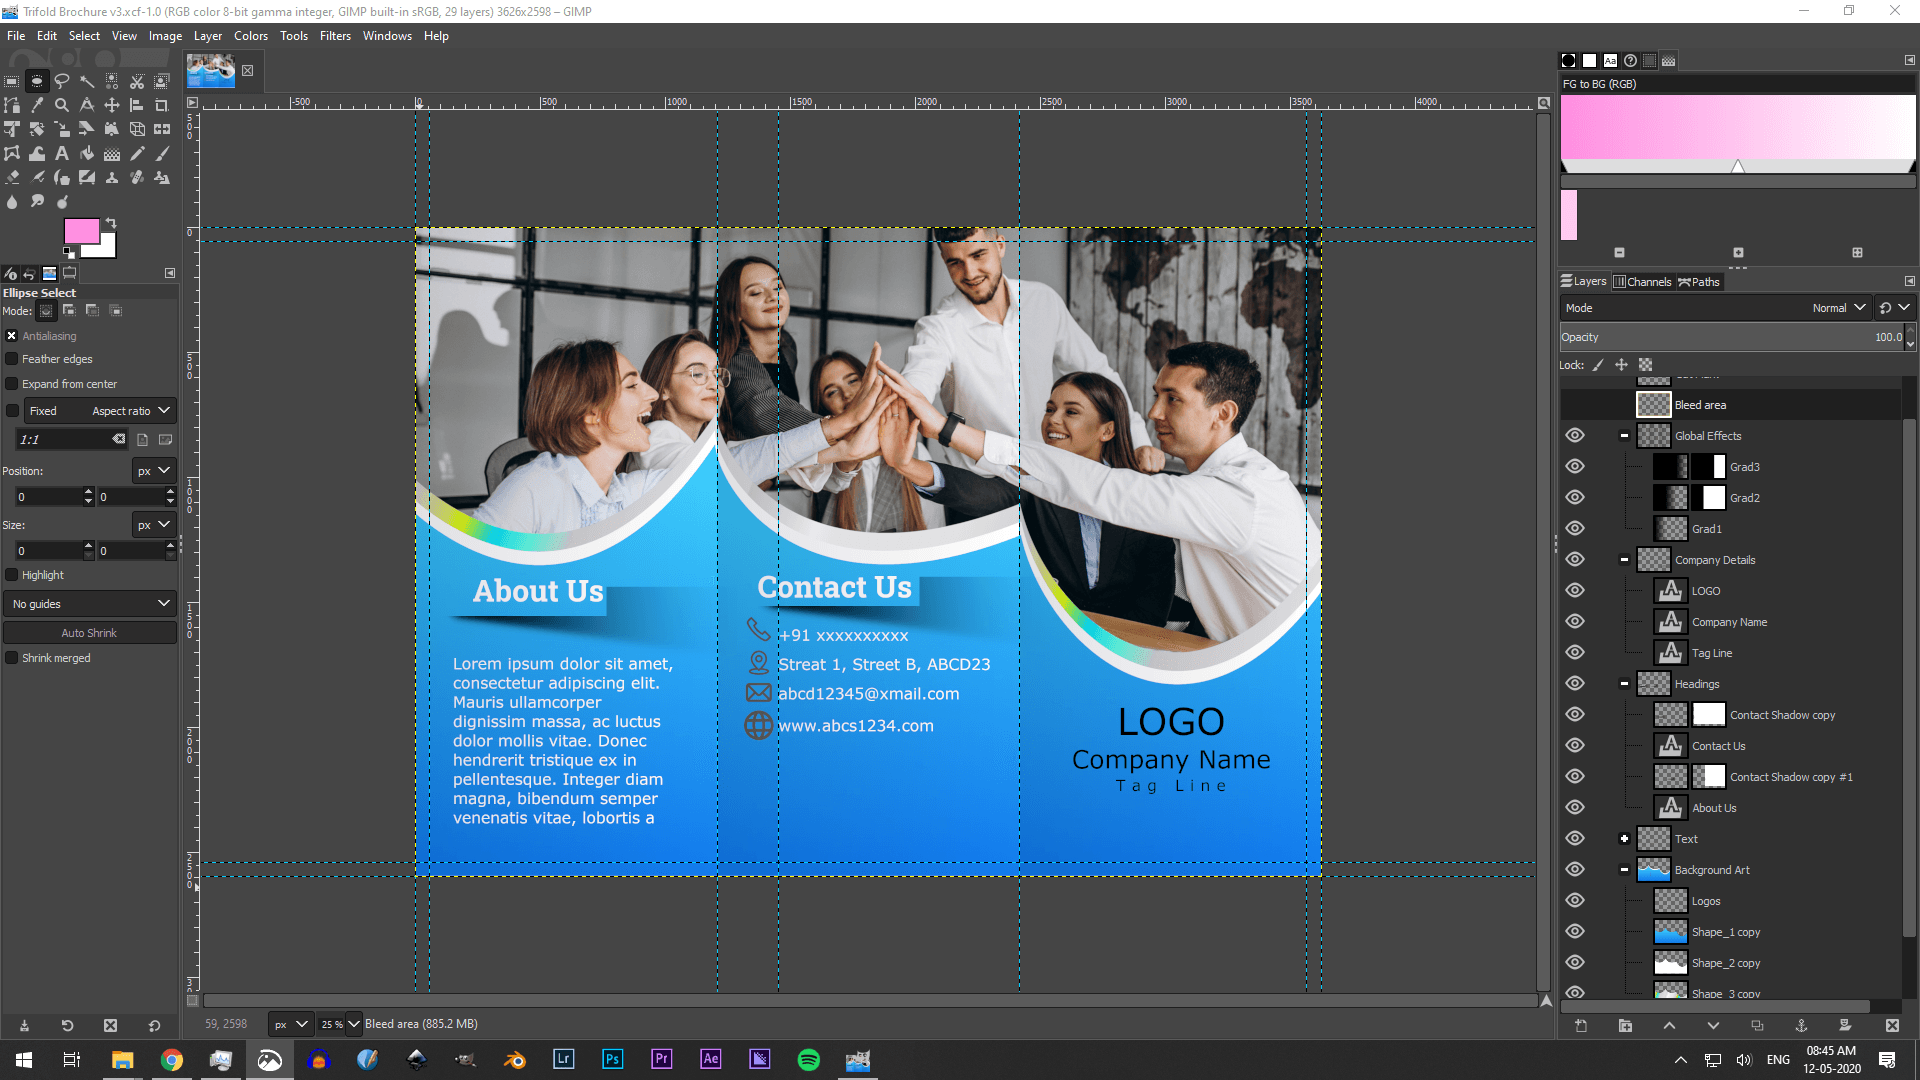Viewport: 1920px width, 1080px height.
Task: Click the pink foreground color swatch
Action: pyautogui.click(x=80, y=229)
